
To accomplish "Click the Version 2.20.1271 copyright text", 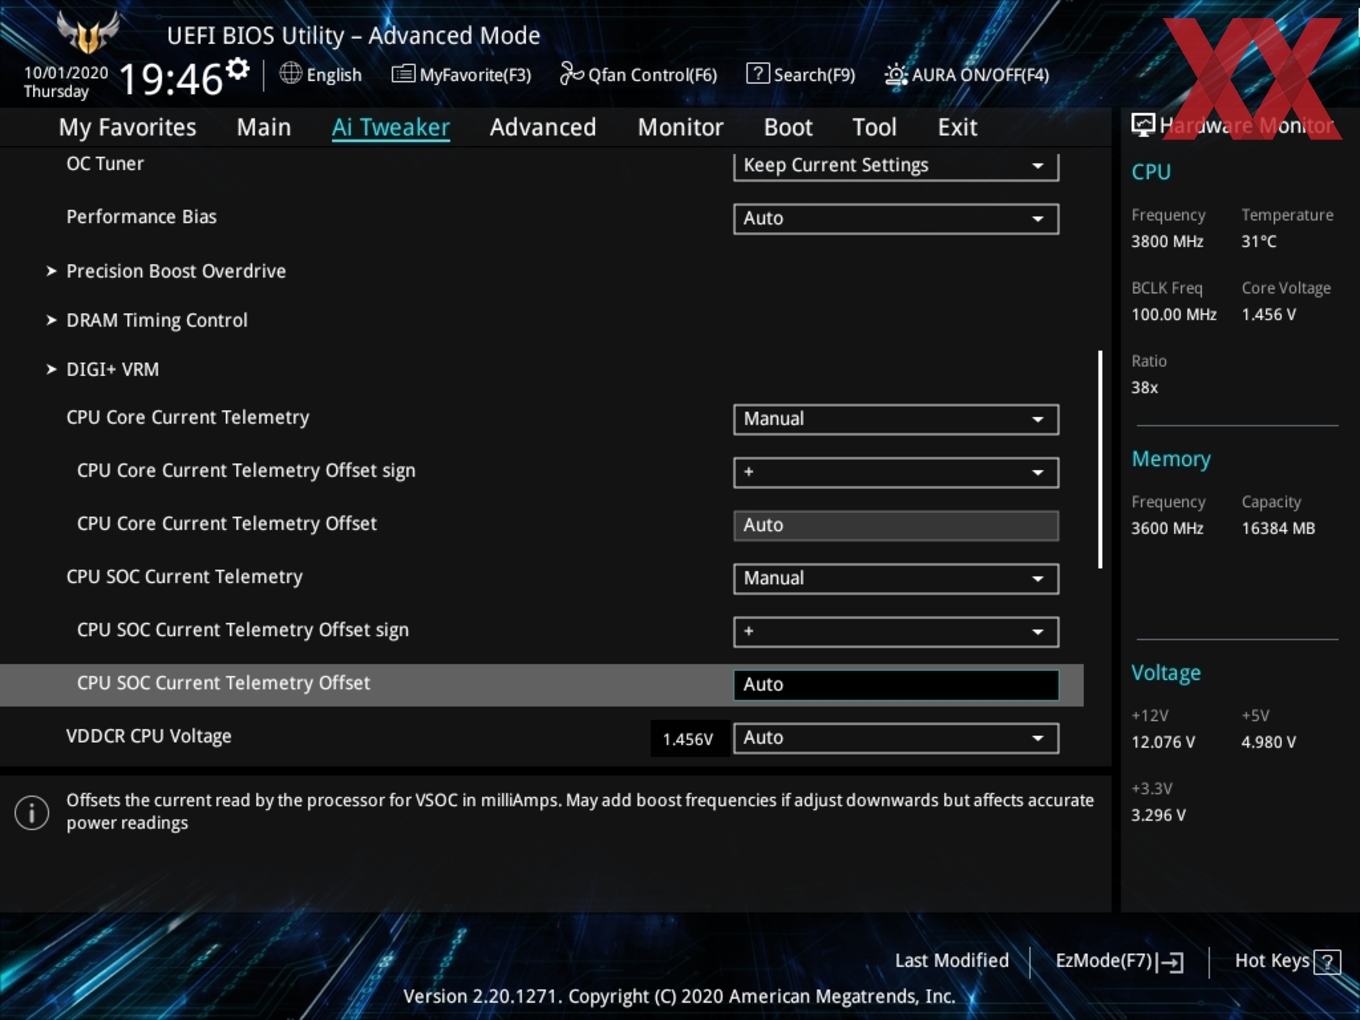I will pos(679,996).
